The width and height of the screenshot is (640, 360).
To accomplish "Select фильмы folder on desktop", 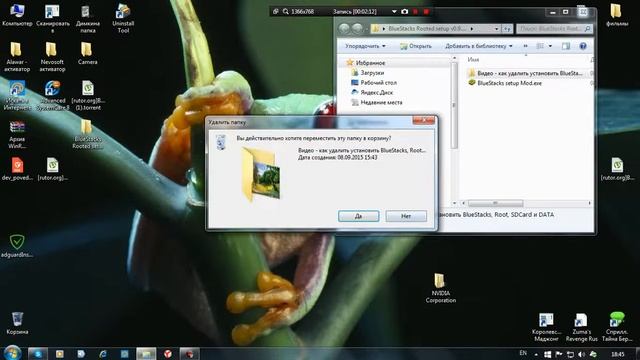I will point(617,15).
